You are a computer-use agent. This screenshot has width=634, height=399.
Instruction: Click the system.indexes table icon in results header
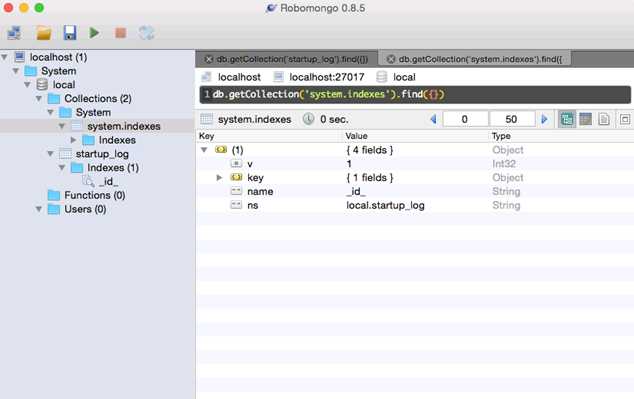tap(206, 119)
